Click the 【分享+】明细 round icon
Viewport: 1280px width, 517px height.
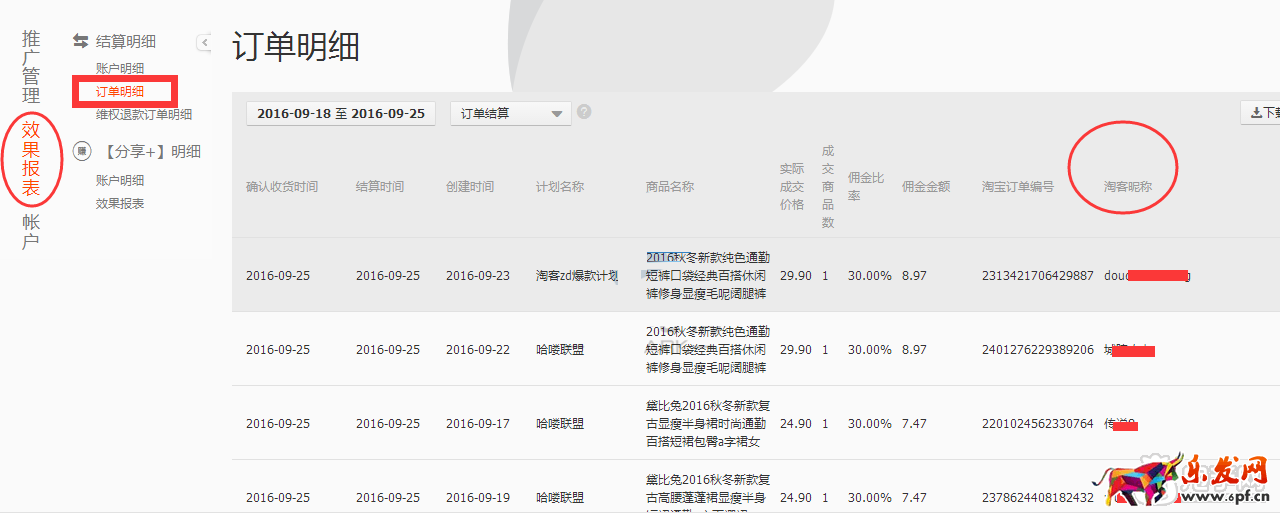pos(82,152)
